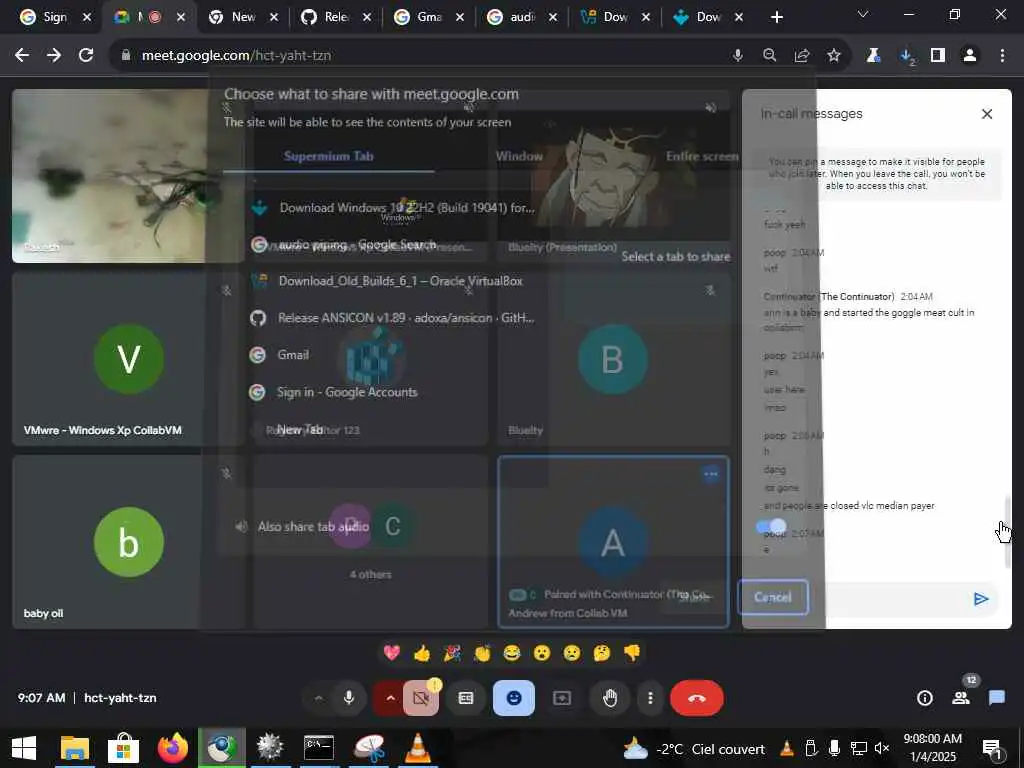Screen dimensions: 1024x768
Task: Expand video settings chevron beside camera
Action: tap(390, 698)
